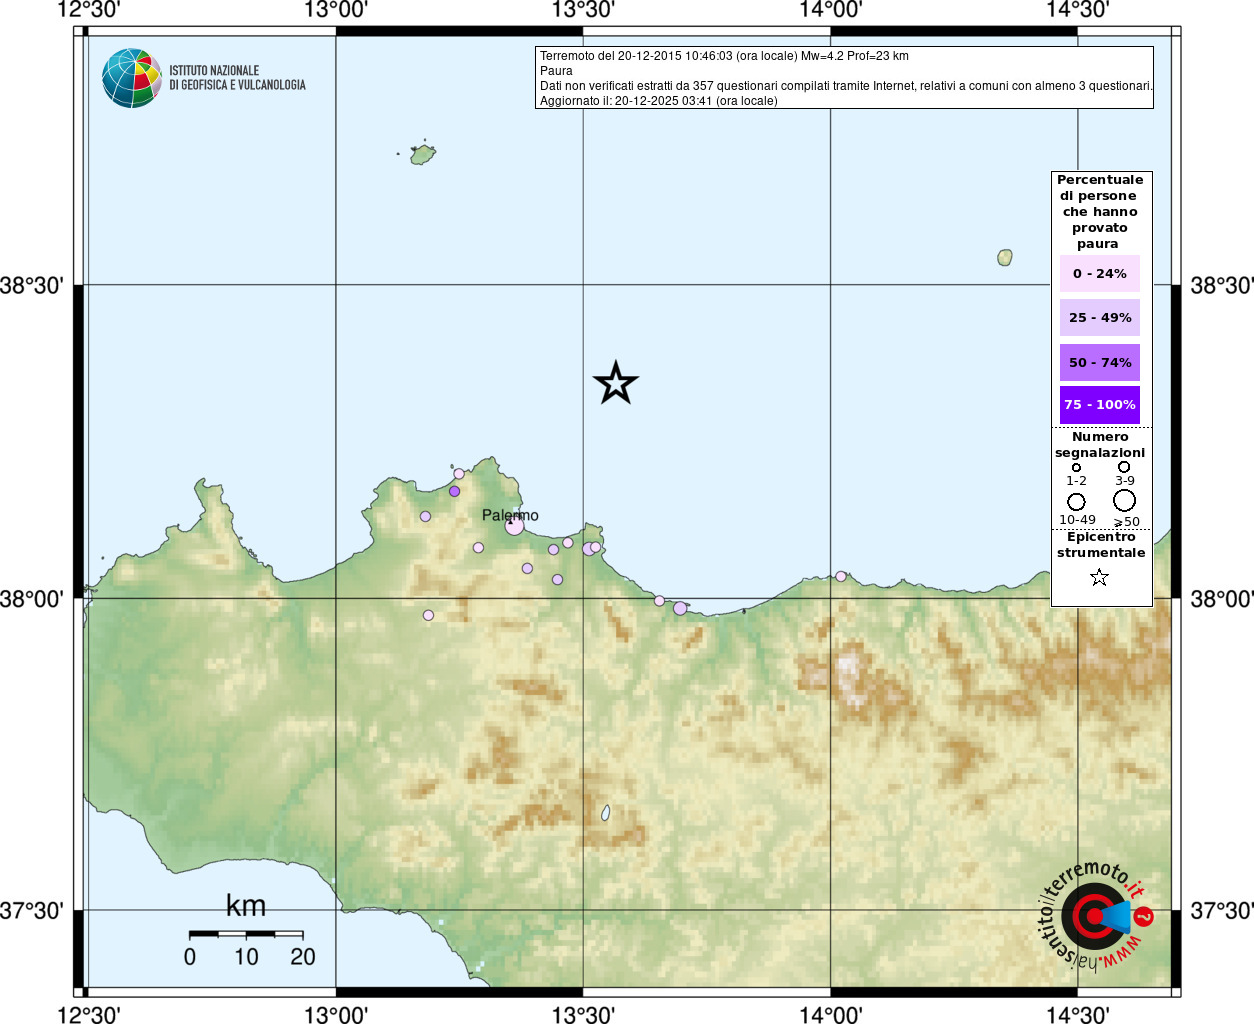Click the smallest legend circle for 1-2 reports

point(1076,467)
